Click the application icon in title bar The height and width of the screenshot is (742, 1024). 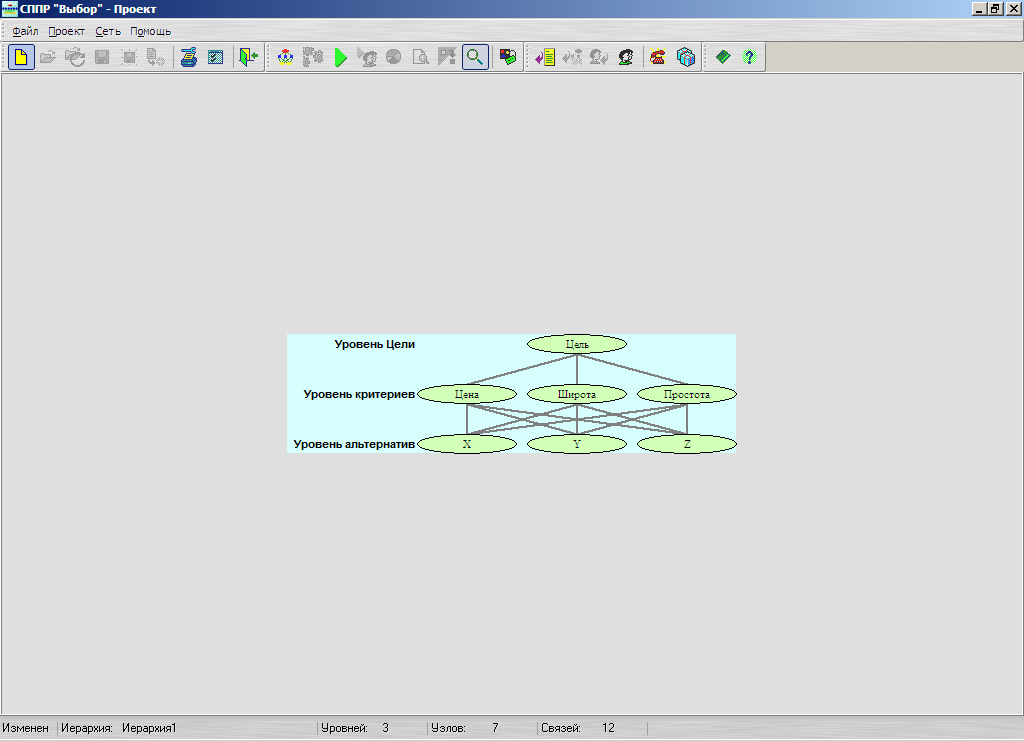click(9, 9)
